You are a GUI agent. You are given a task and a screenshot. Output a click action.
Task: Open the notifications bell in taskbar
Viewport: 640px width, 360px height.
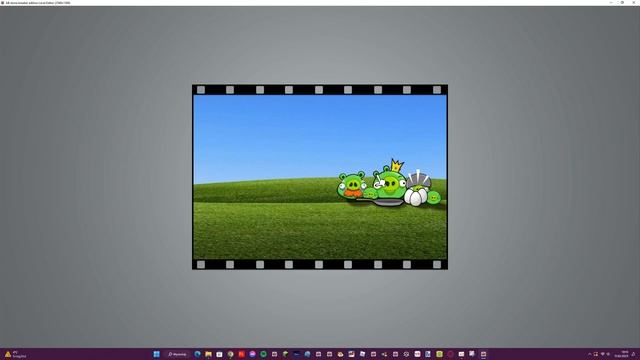coord(633,354)
